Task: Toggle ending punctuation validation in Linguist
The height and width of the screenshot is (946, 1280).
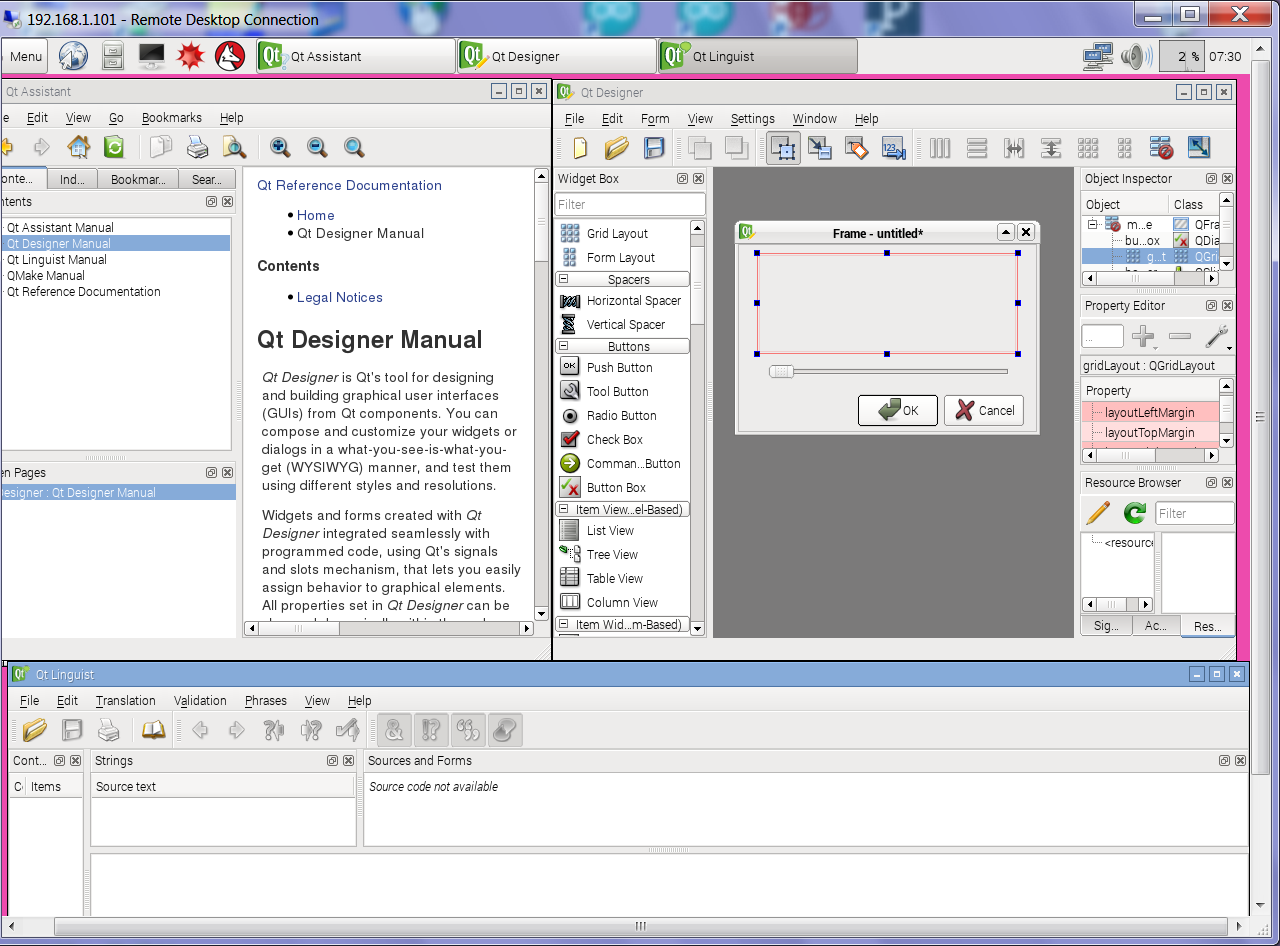Action: click(x=431, y=730)
